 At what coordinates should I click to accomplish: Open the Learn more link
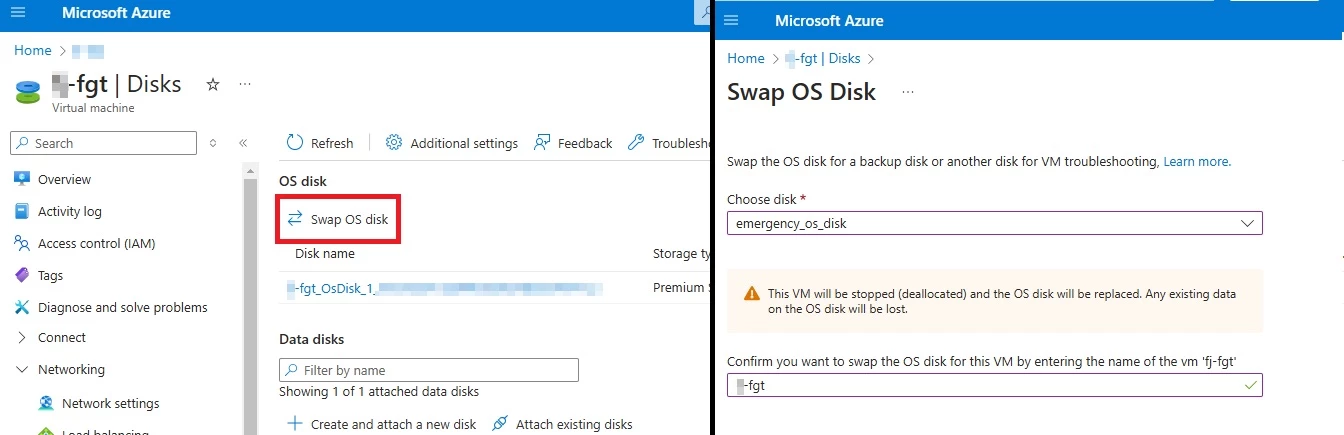[1196, 161]
